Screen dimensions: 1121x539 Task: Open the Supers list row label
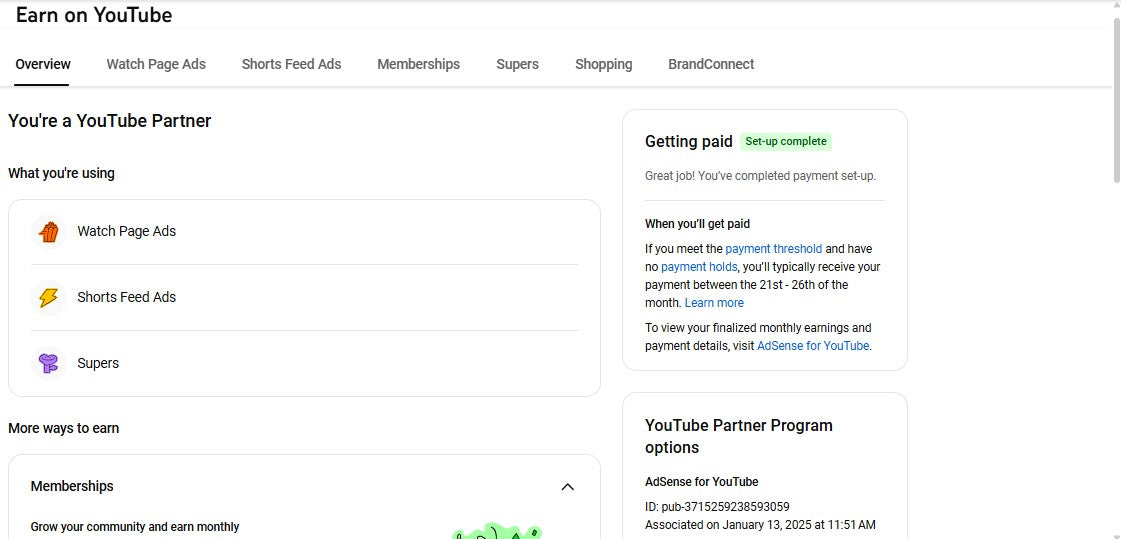click(x=98, y=364)
